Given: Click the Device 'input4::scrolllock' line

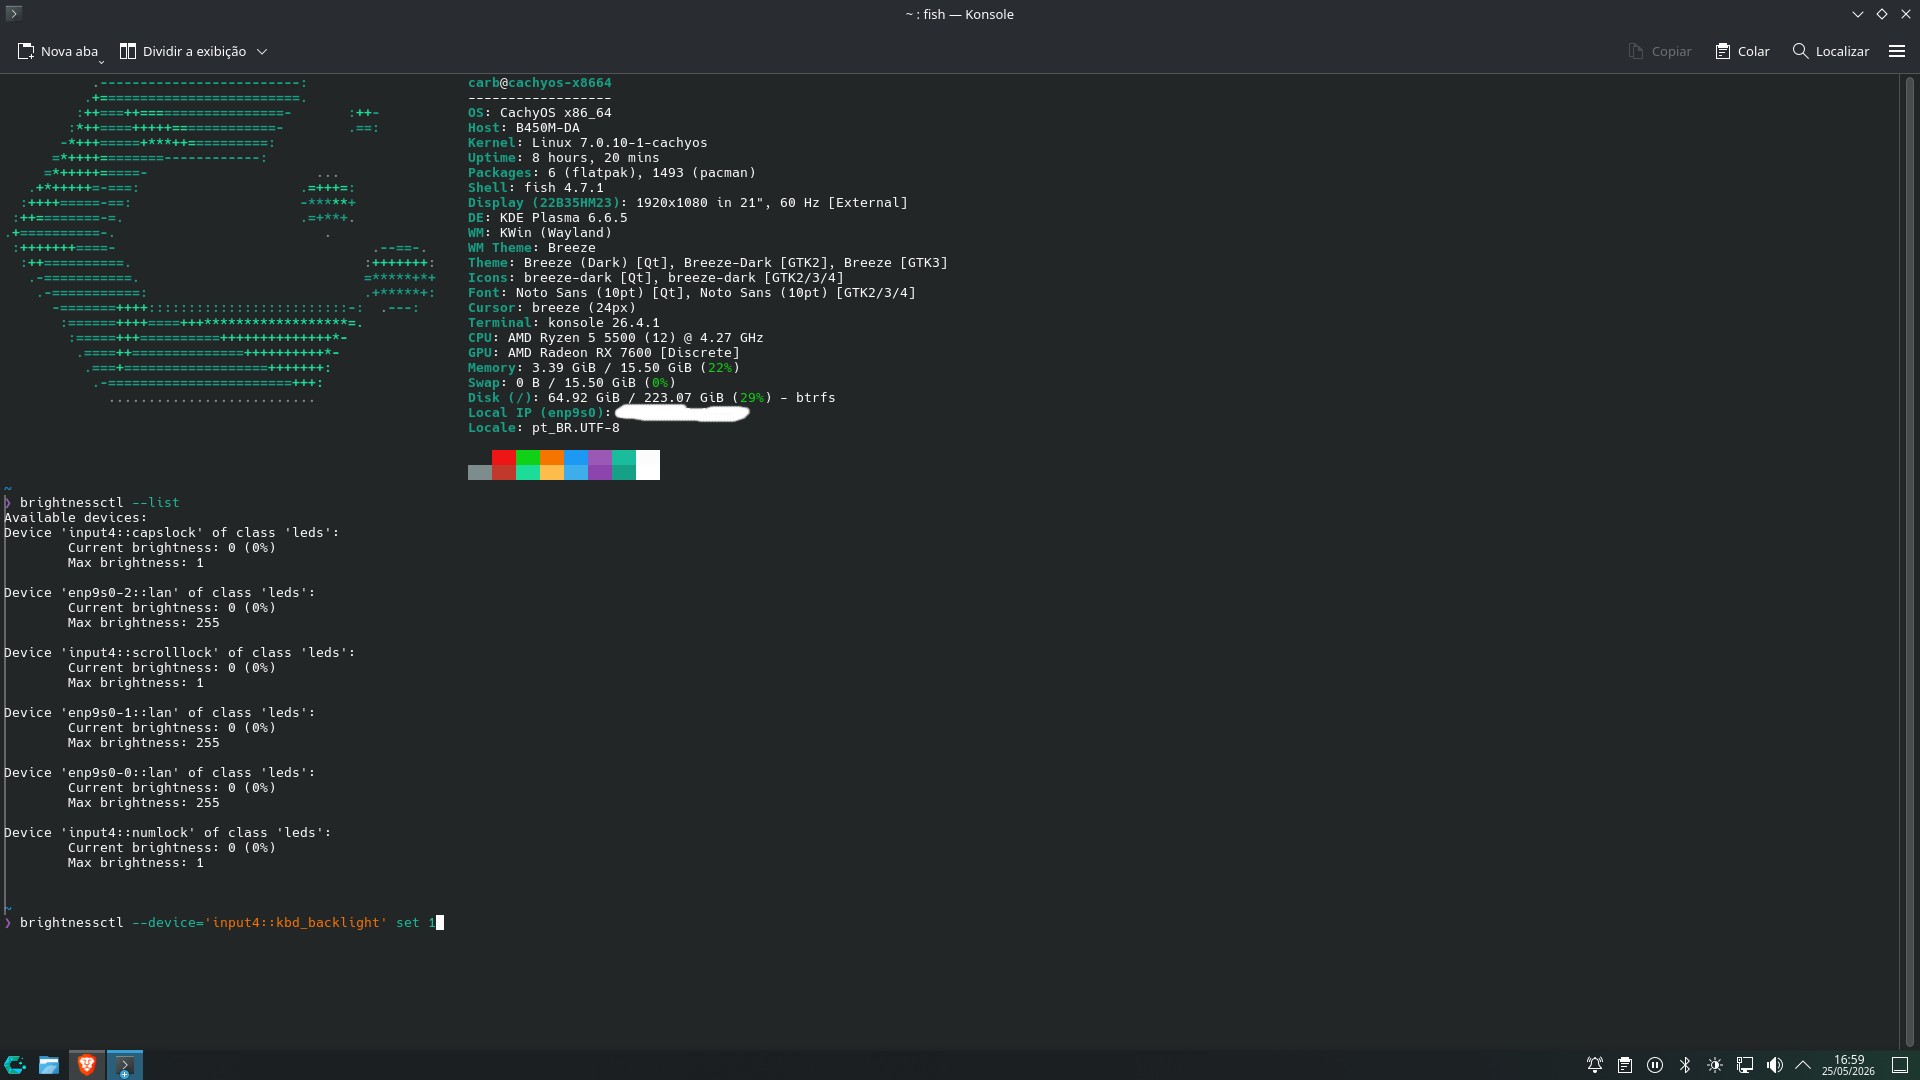Looking at the screenshot, I should (180, 653).
